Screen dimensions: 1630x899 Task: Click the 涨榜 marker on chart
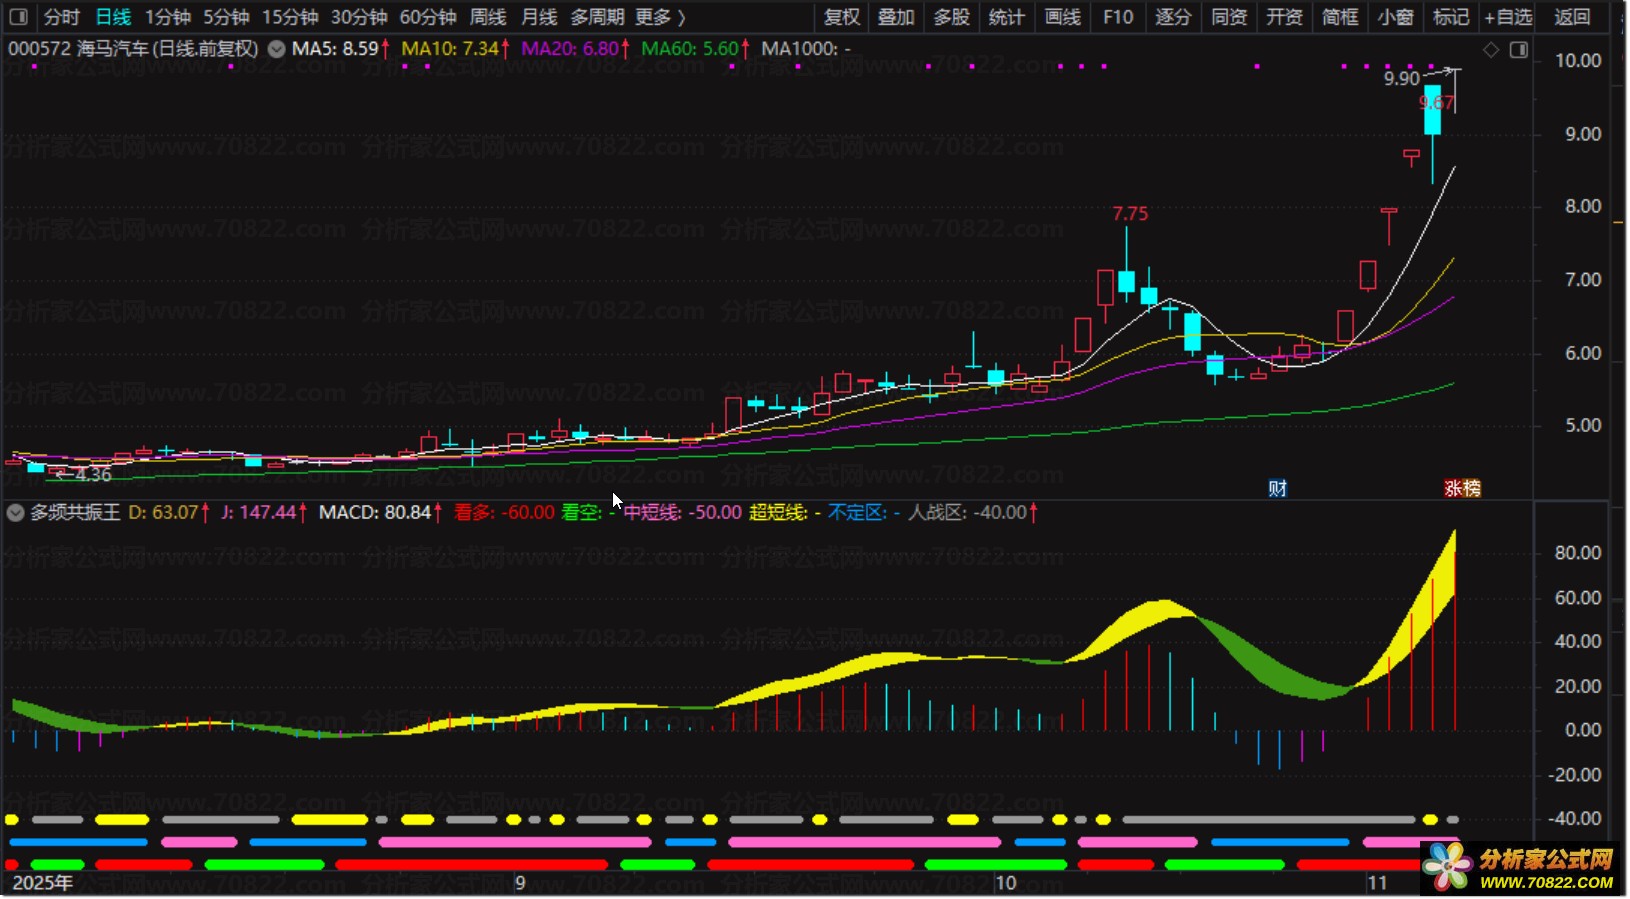coord(1461,488)
